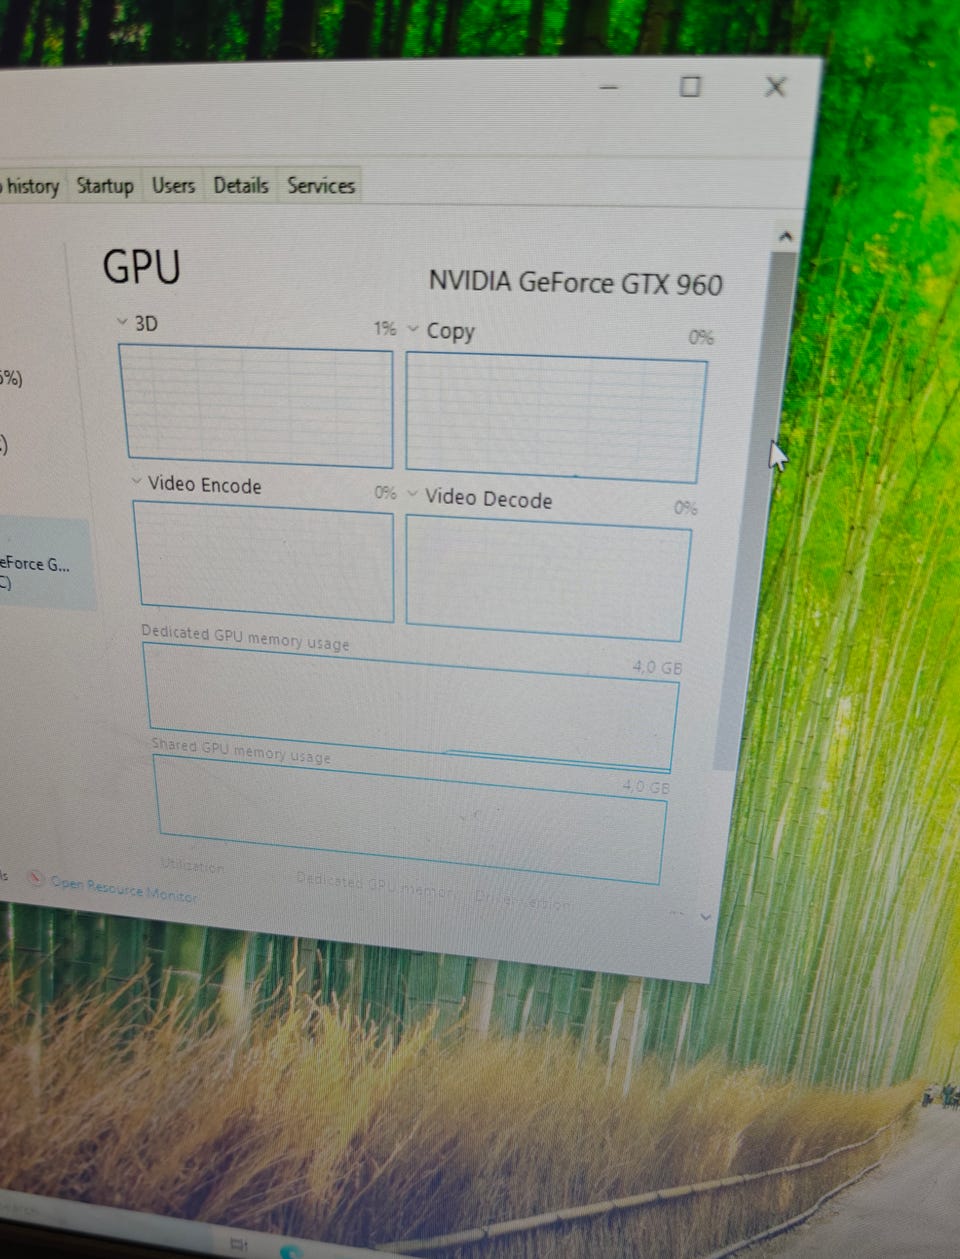Click the 3D engine usage graph
The height and width of the screenshot is (1259, 960).
(x=256, y=405)
